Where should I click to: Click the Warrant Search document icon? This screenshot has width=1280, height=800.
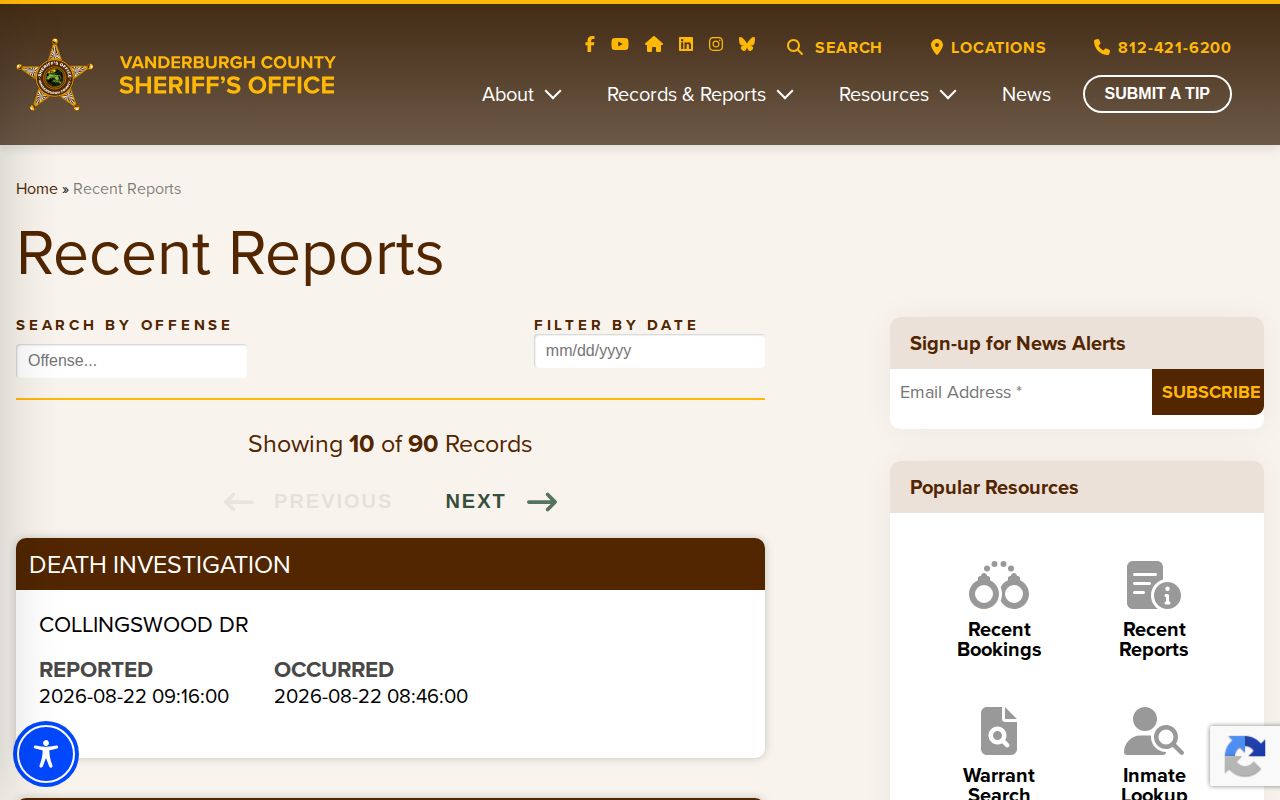pyautogui.click(x=999, y=731)
